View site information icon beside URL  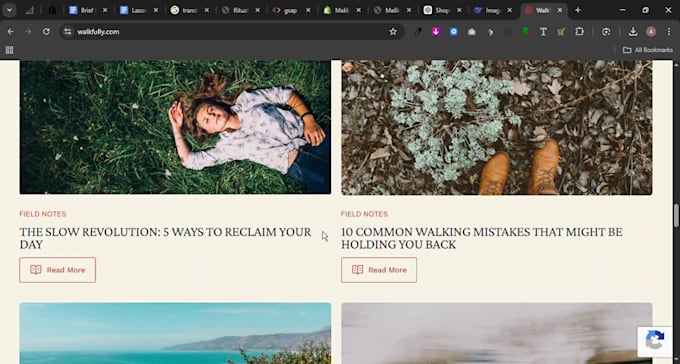tap(68, 32)
